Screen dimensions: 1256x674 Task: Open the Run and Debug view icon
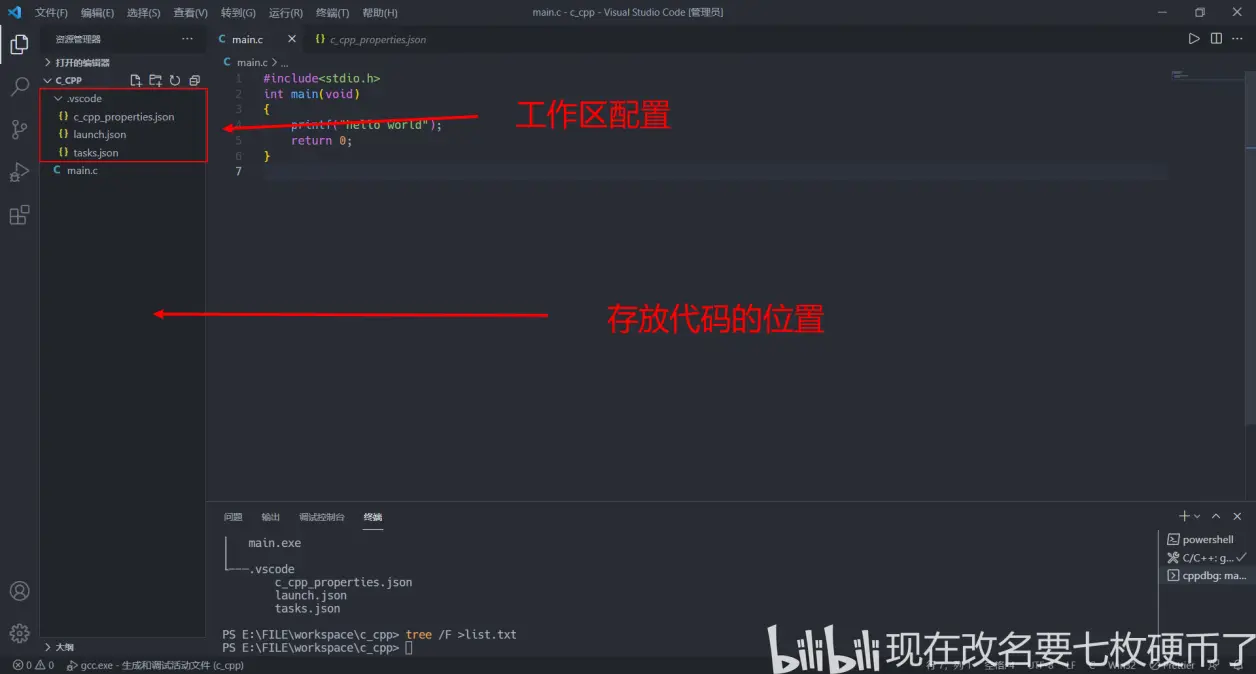point(19,172)
